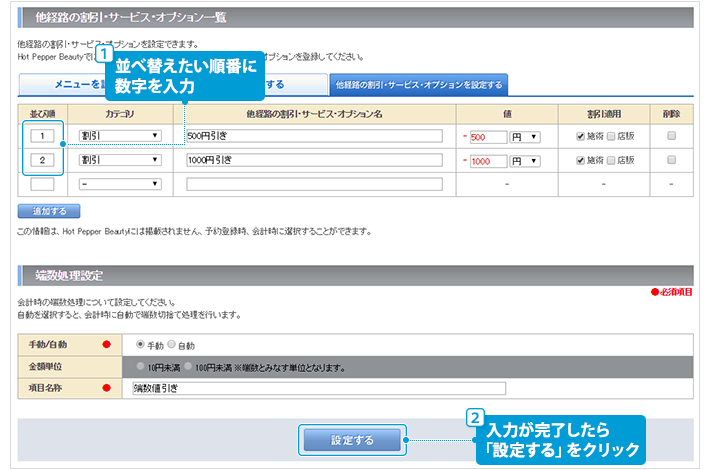Screen dimensions: 710x470
Task: Tick the 削除 checkbox for 1000円引き row
Action: (x=671, y=160)
